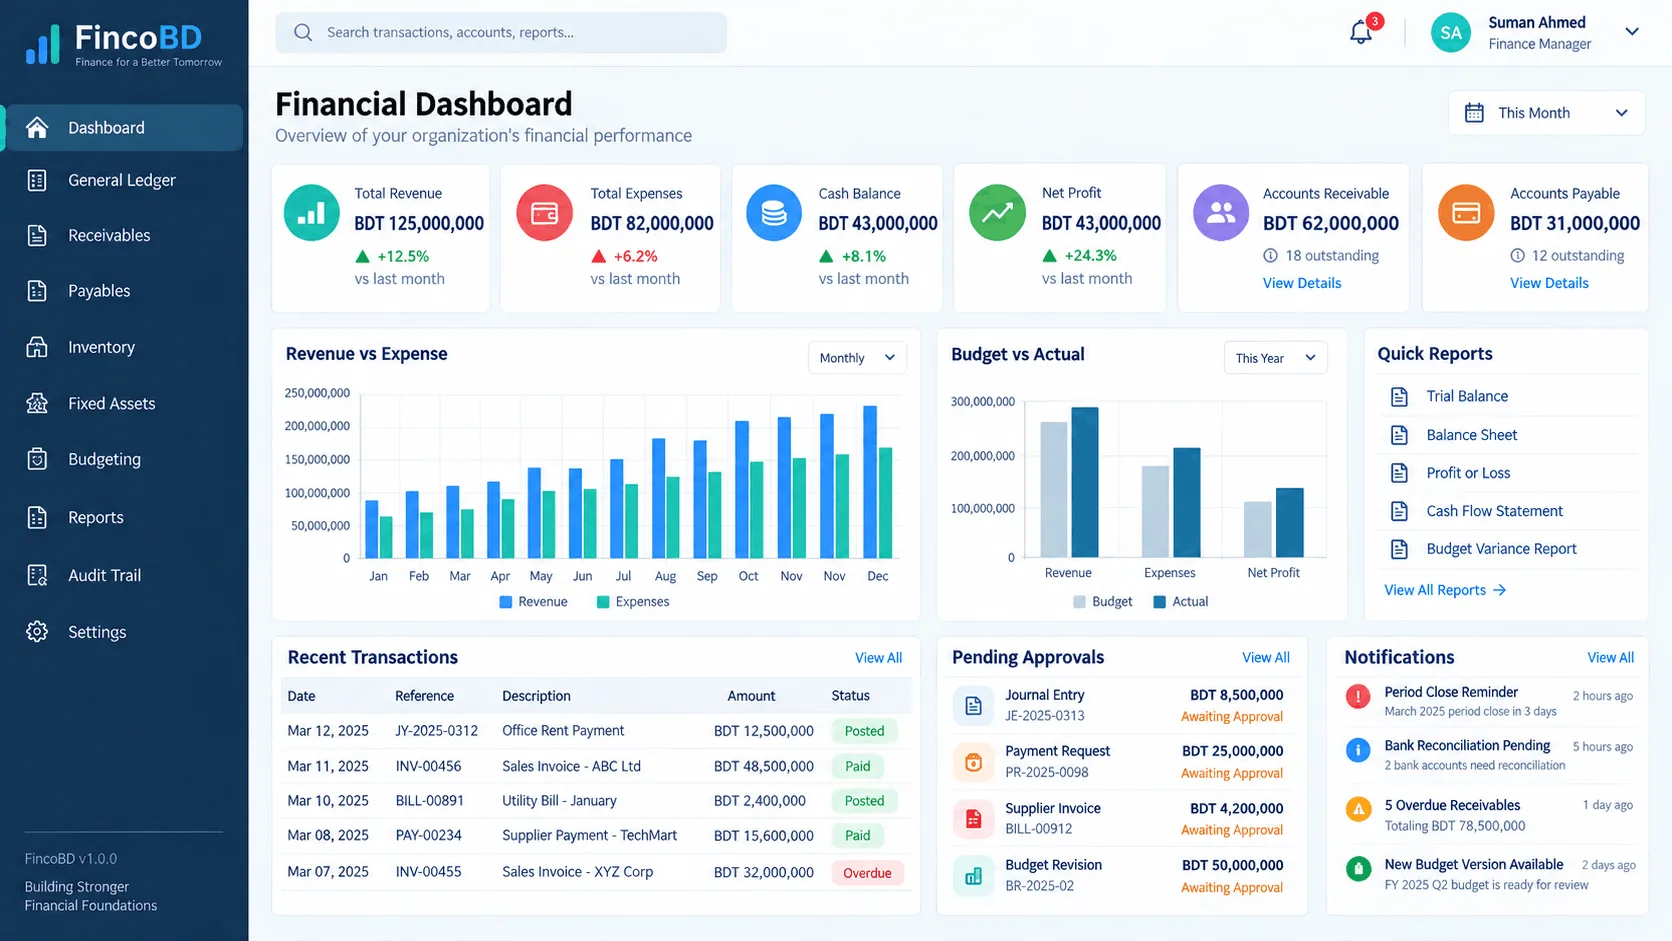Screen dimensions: 1672x941
Task: Click the FincoBD logo
Action: coord(124,45)
